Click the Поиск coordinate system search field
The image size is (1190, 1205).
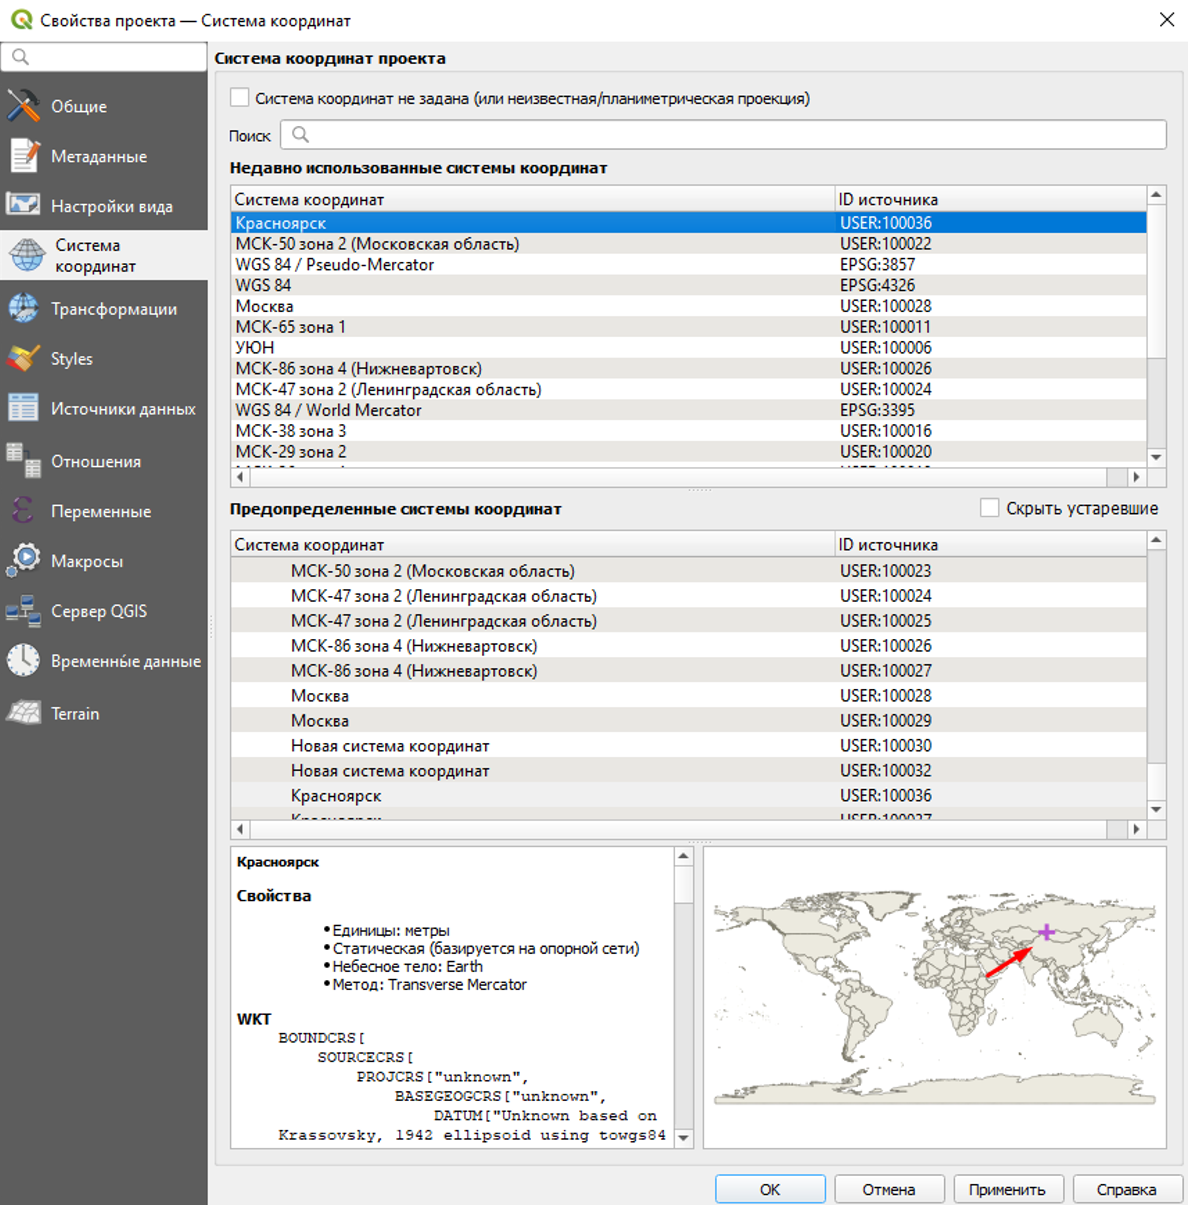(723, 135)
